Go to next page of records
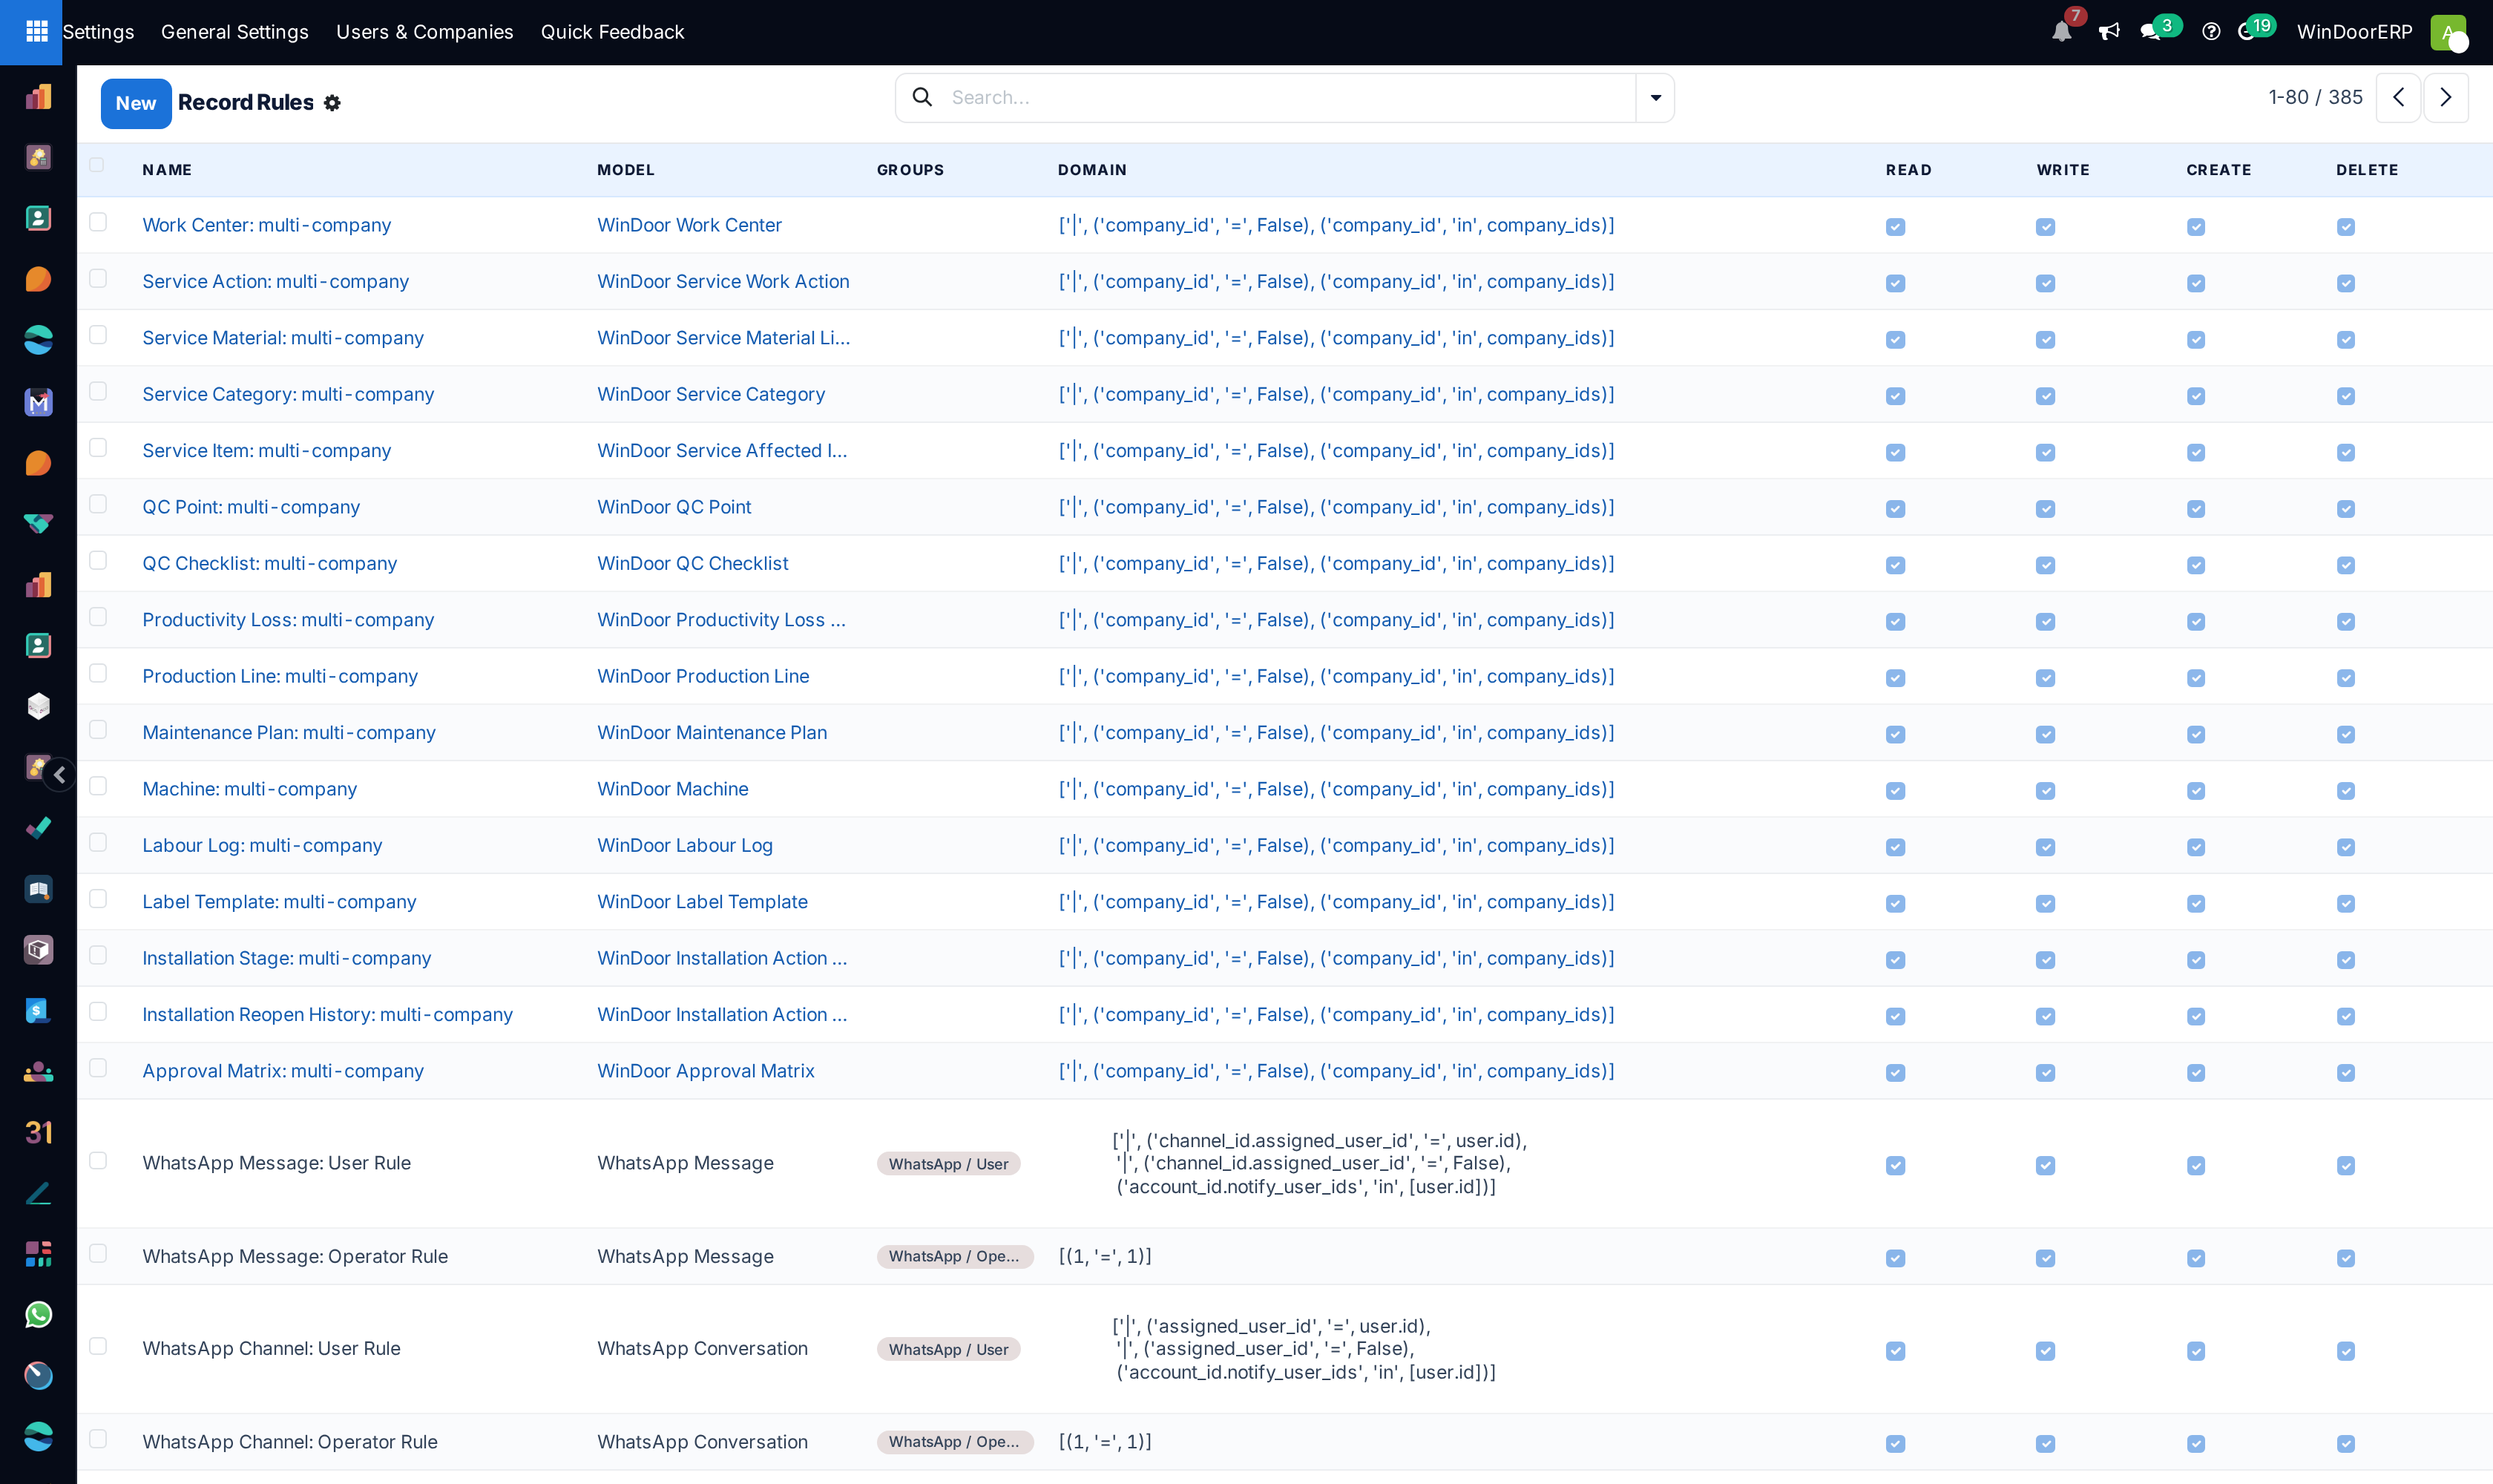This screenshot has height=1484, width=2493. (x=2445, y=97)
